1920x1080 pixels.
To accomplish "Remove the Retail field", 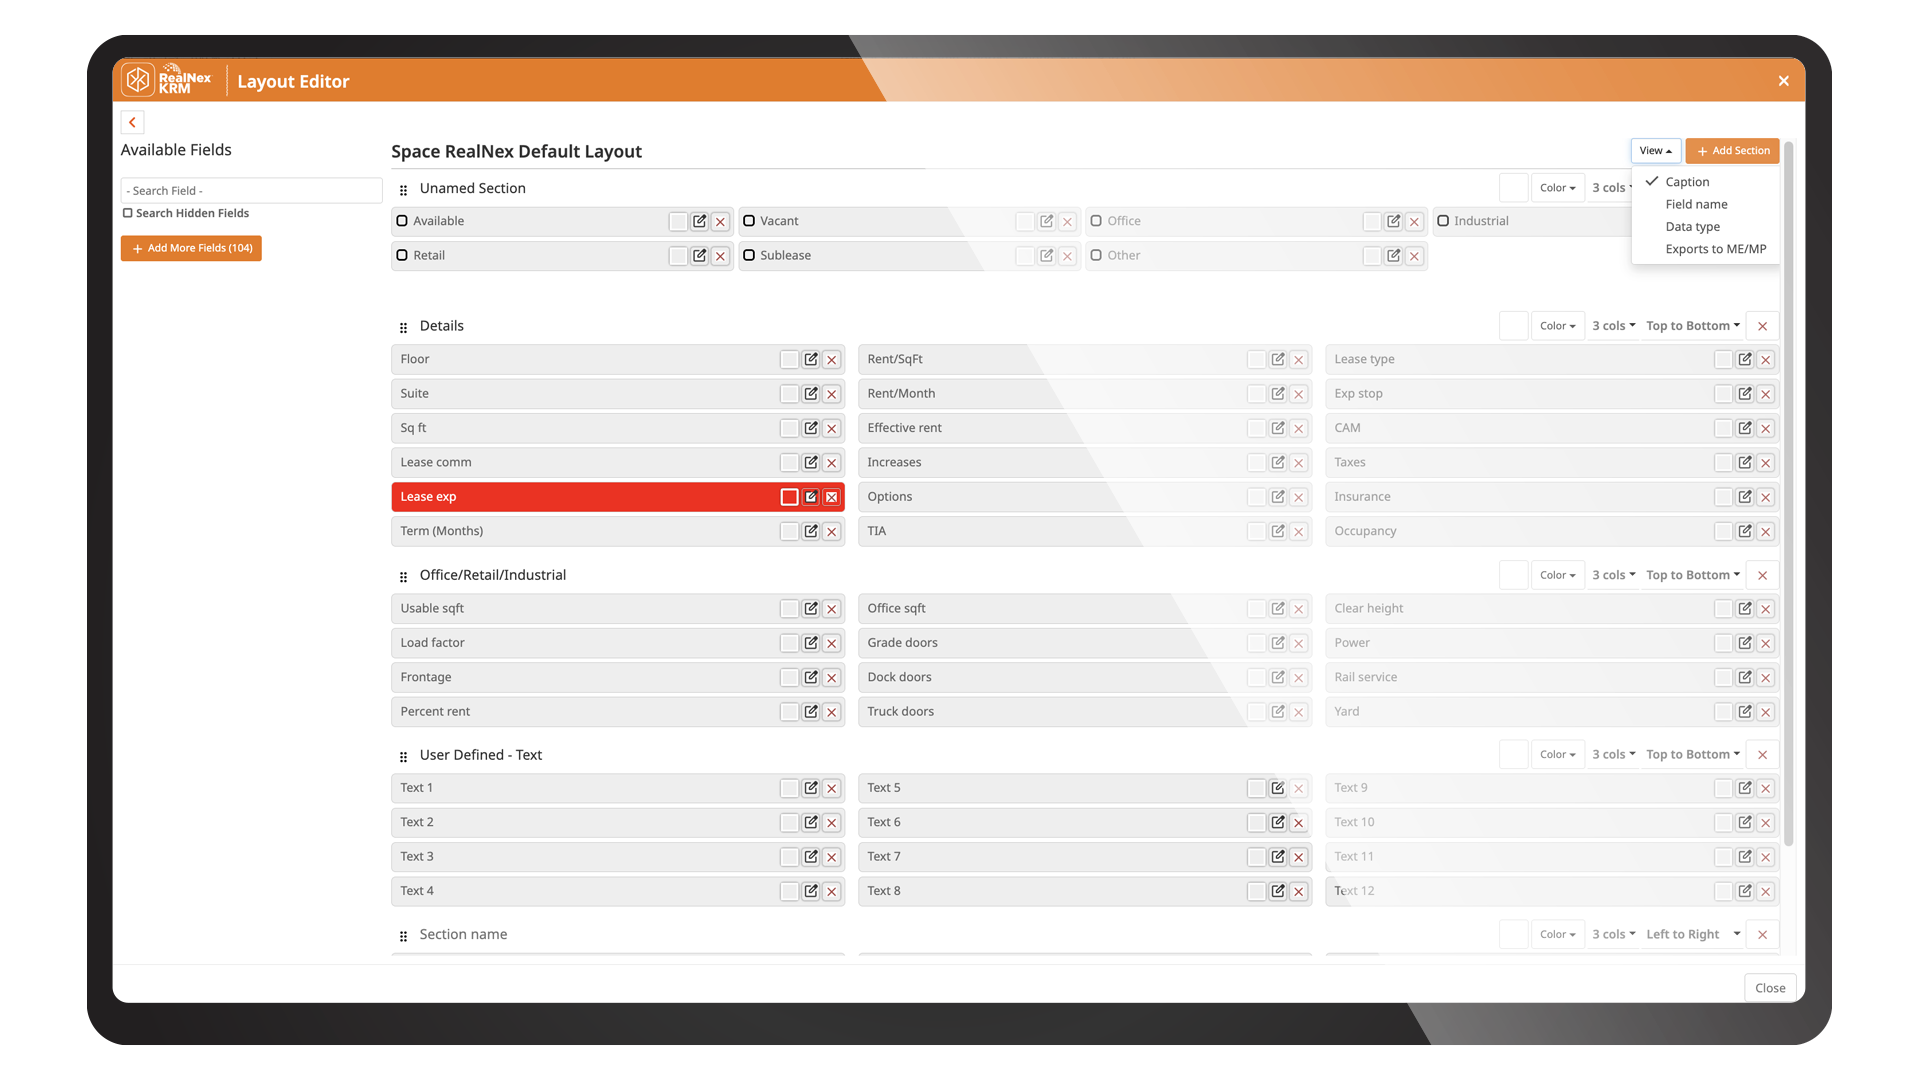I will point(721,256).
